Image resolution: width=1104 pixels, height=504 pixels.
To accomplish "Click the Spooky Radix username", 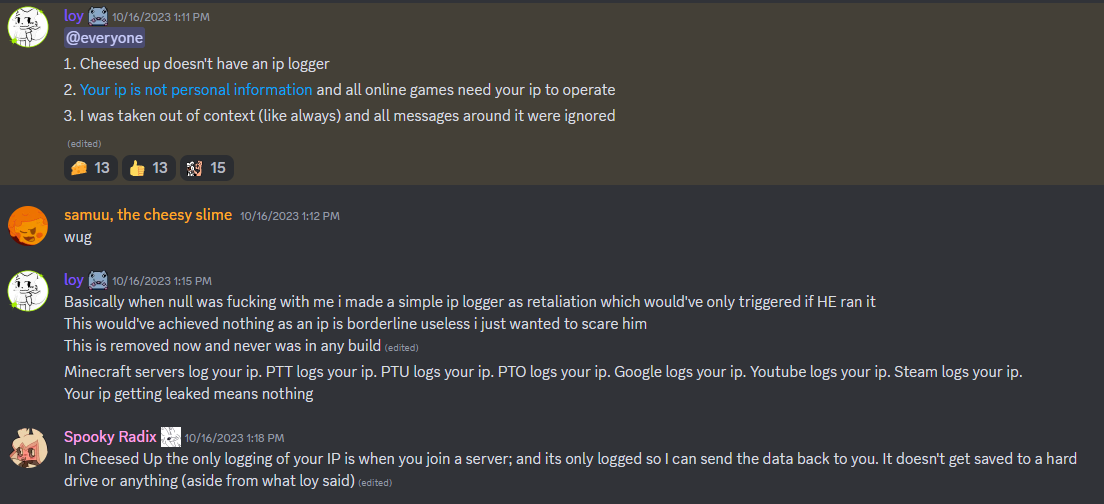I will click(110, 436).
